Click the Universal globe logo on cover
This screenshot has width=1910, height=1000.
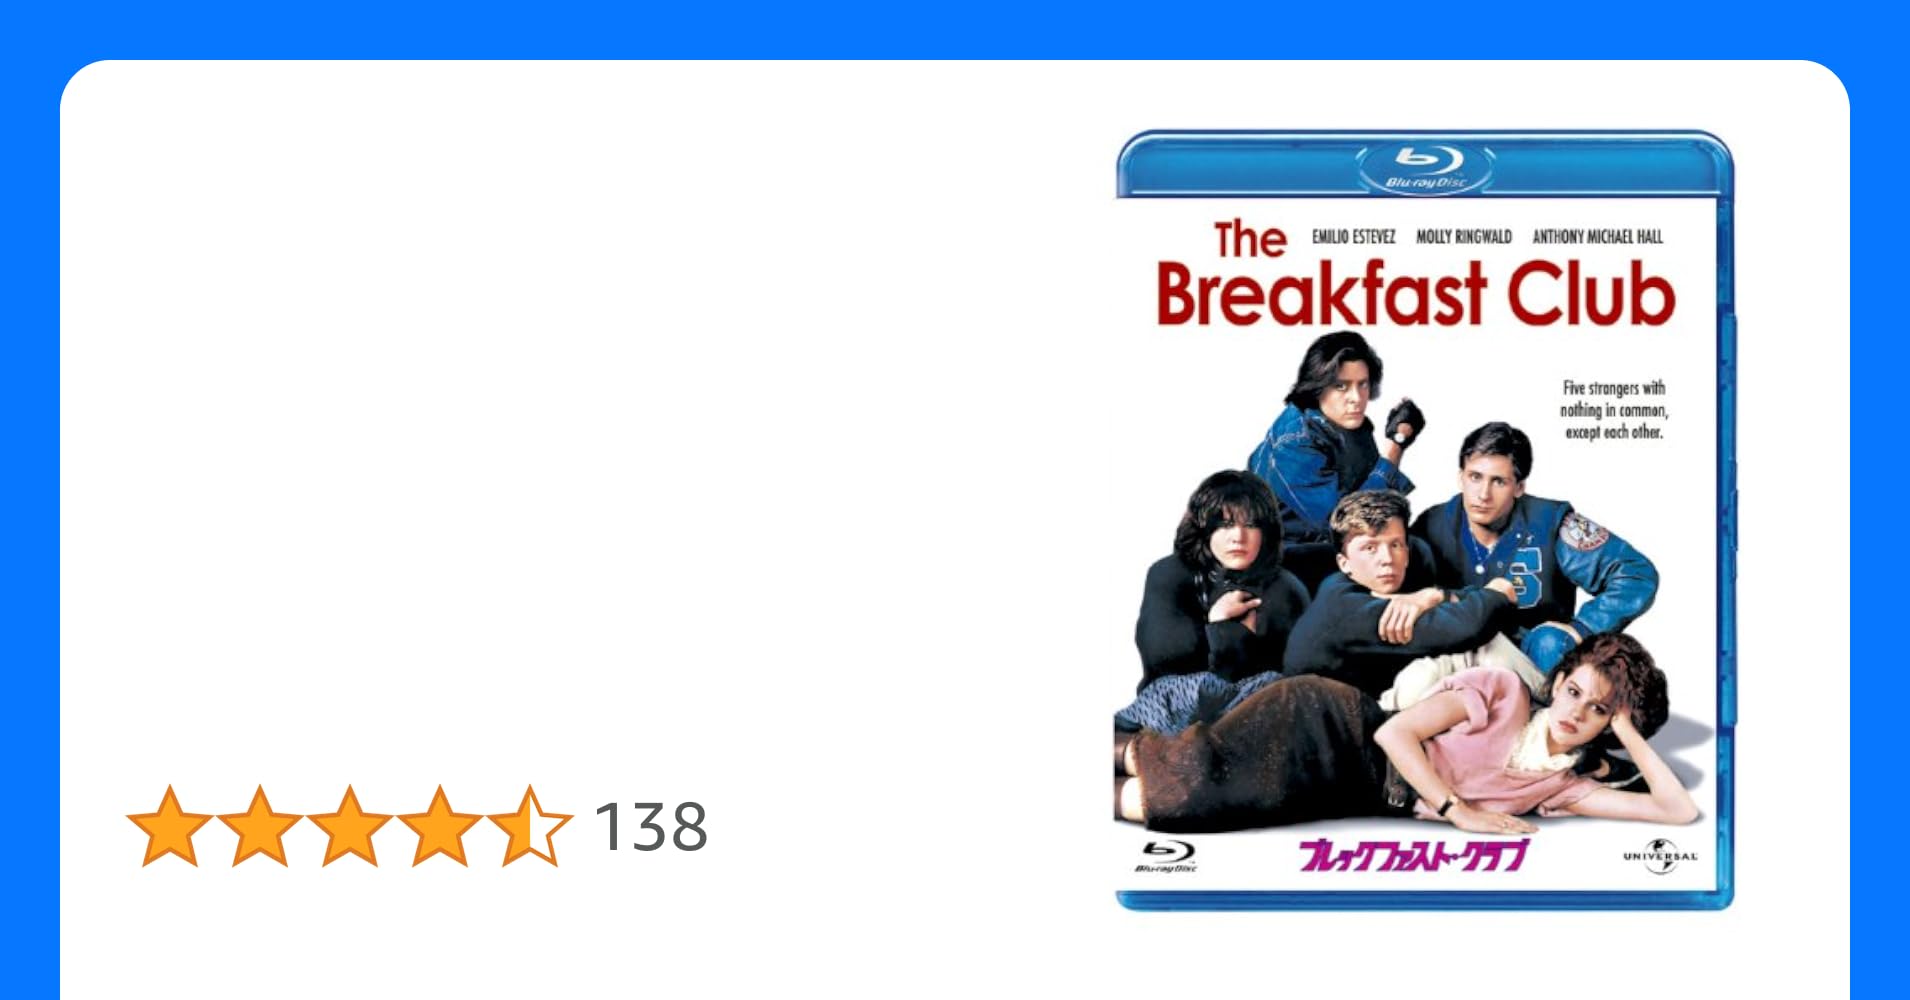pyautogui.click(x=1660, y=856)
